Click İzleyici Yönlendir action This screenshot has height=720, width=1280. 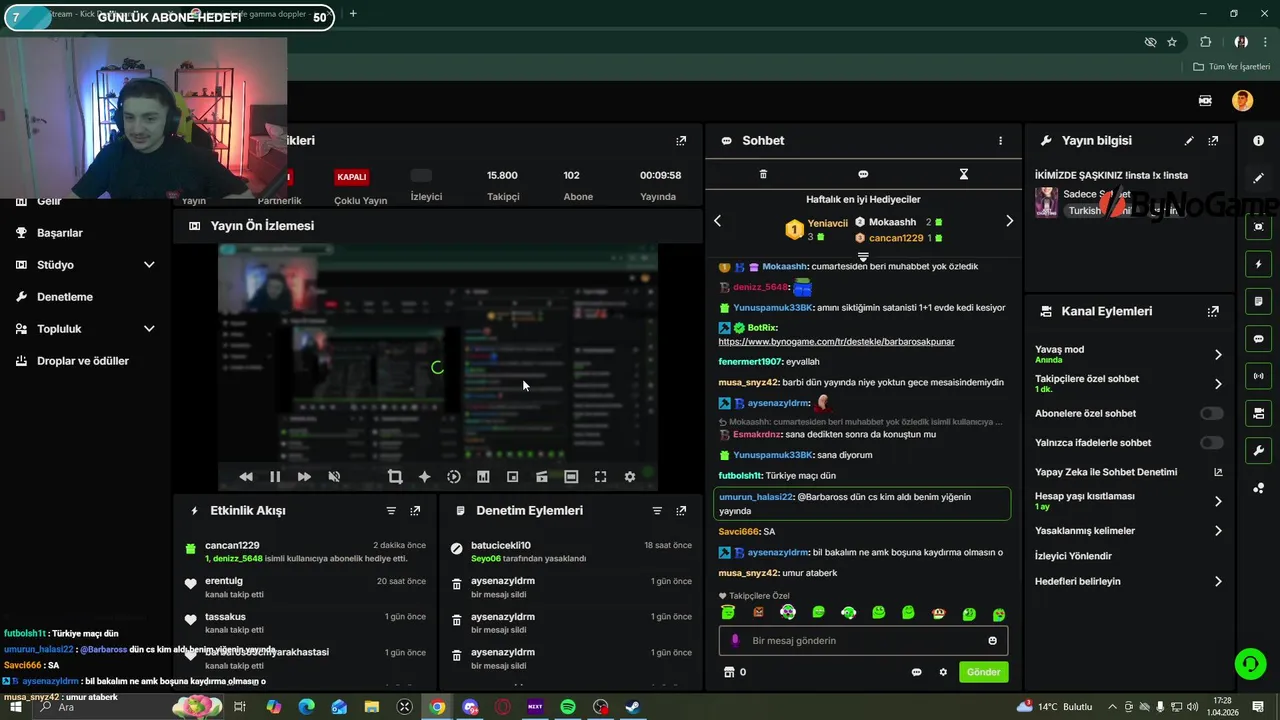point(1073,556)
